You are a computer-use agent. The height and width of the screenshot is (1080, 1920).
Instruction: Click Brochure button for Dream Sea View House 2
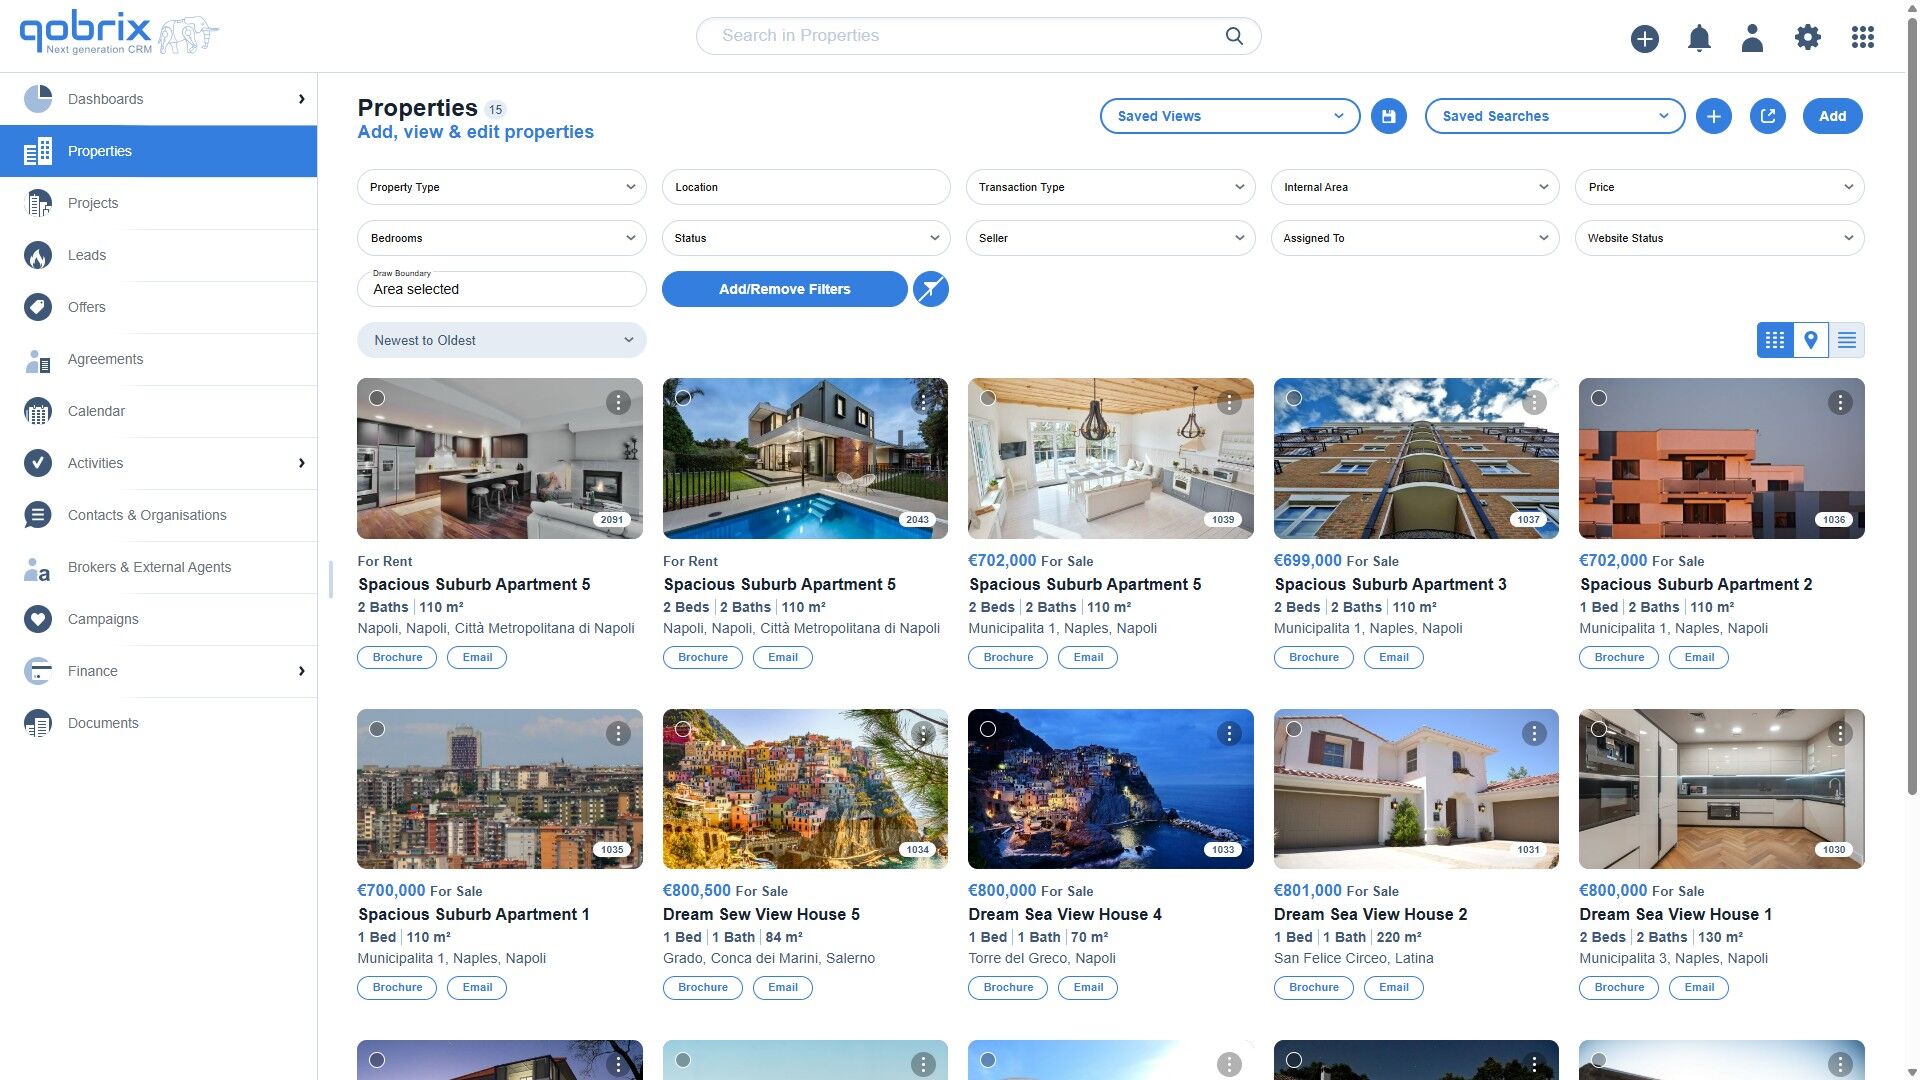tap(1313, 987)
